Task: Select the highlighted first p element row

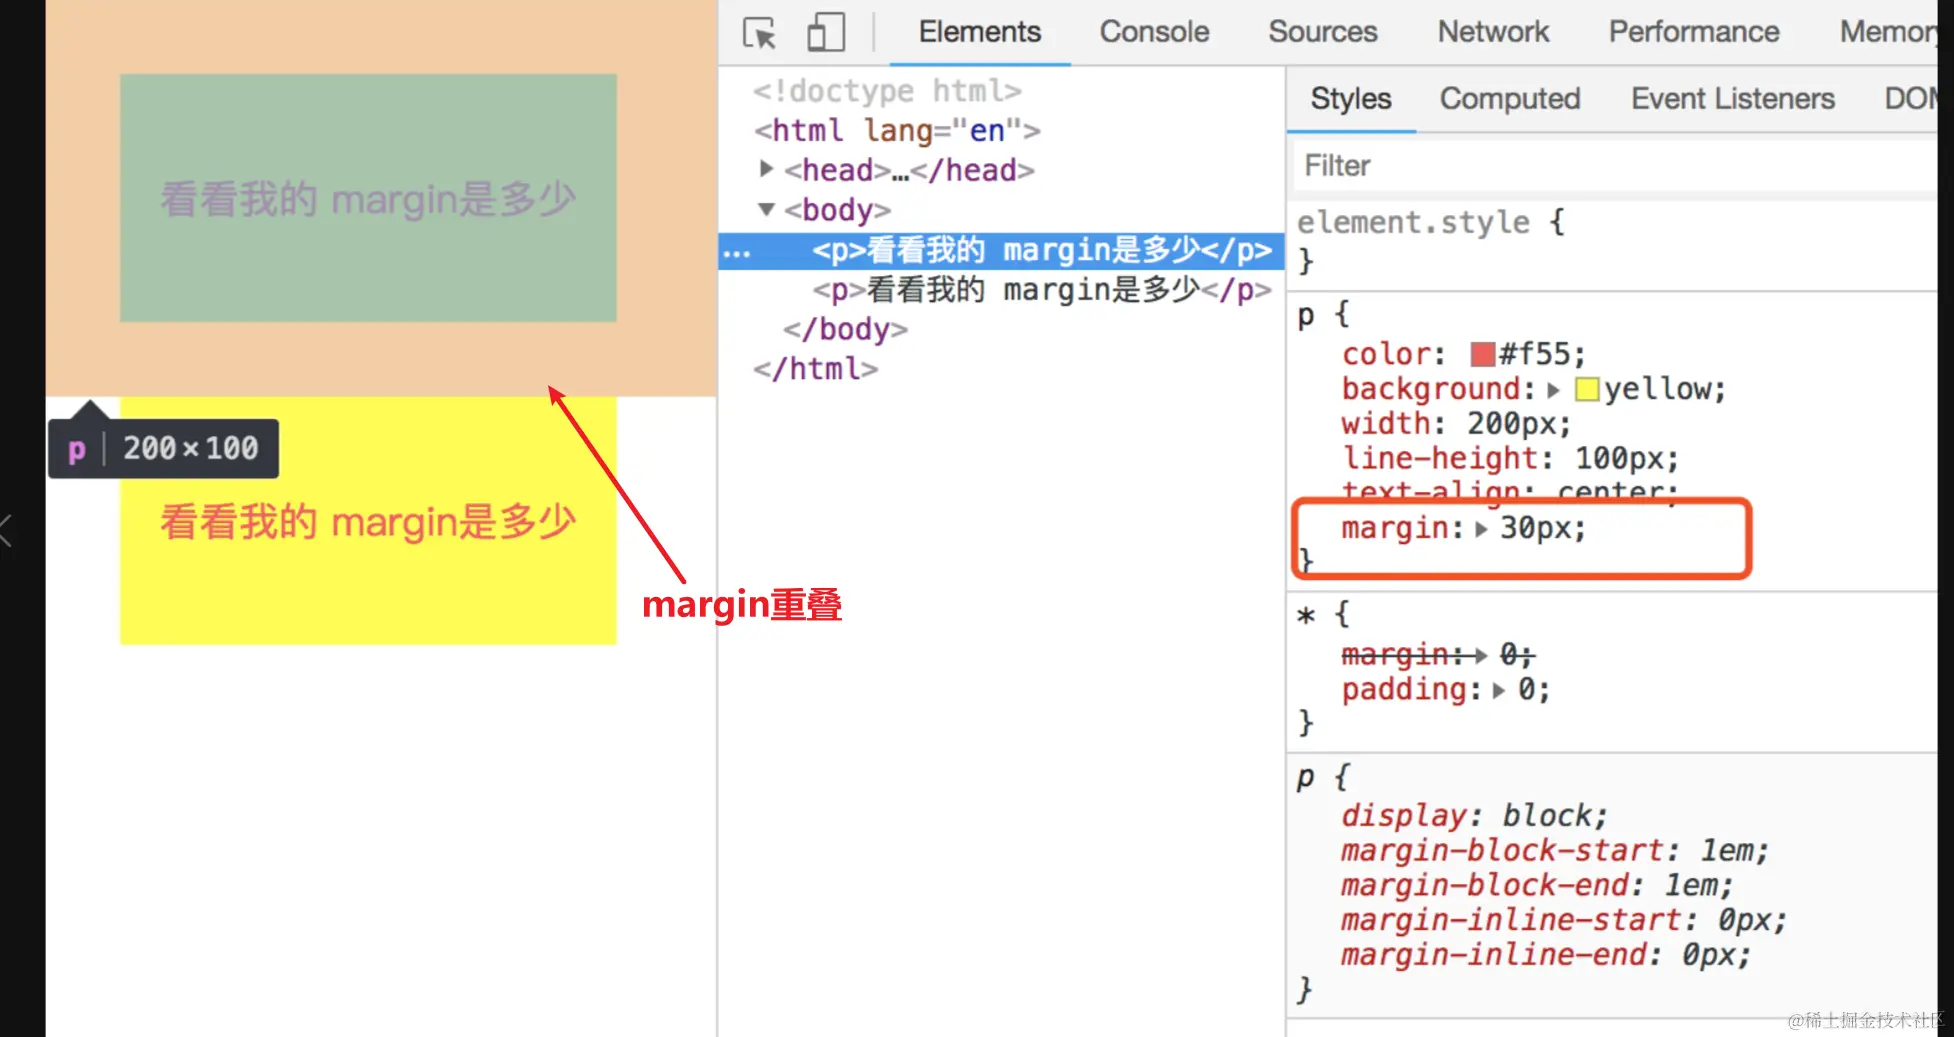Action: (1001, 250)
